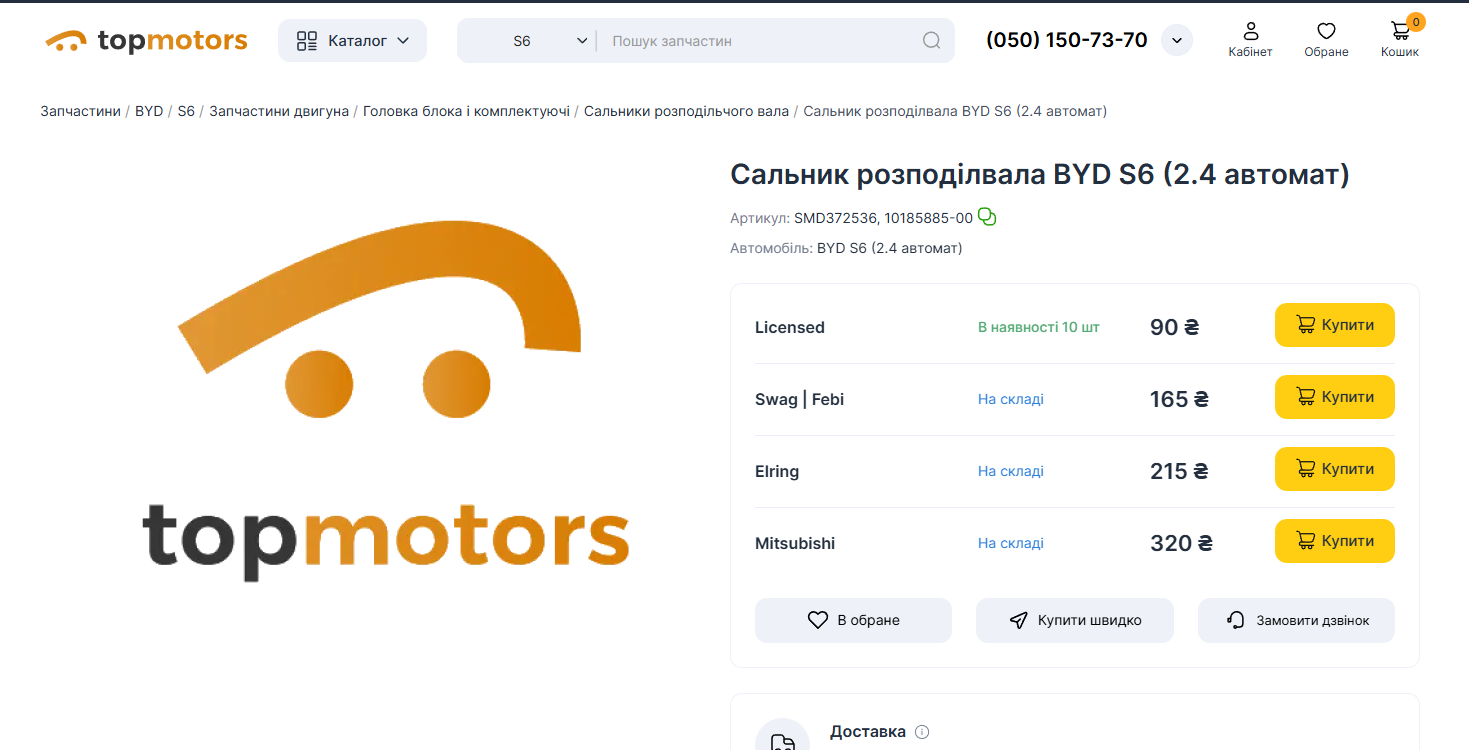Click На складі status in Elring row

pyautogui.click(x=1011, y=471)
